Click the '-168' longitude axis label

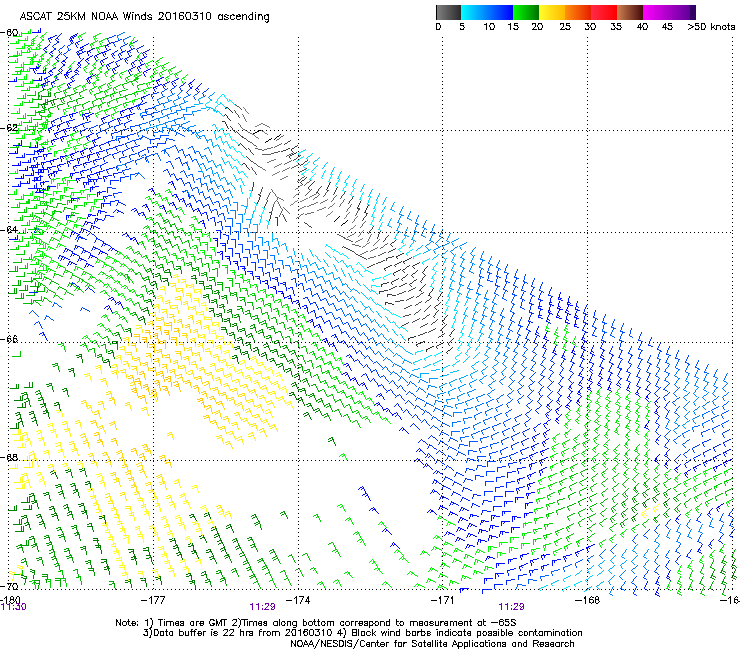point(587,600)
